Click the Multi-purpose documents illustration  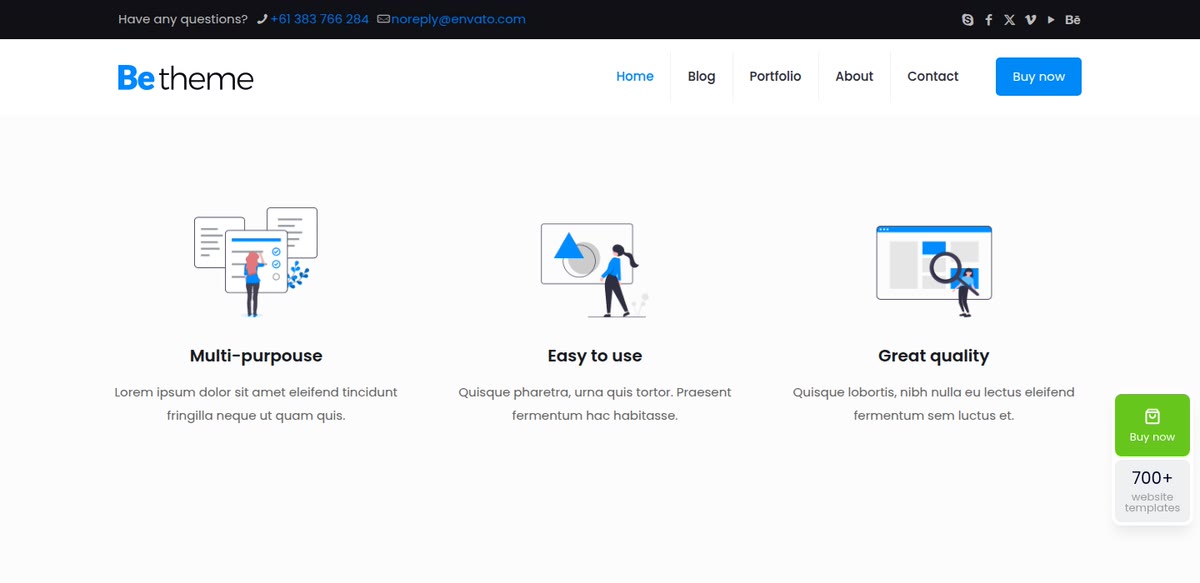(x=256, y=262)
